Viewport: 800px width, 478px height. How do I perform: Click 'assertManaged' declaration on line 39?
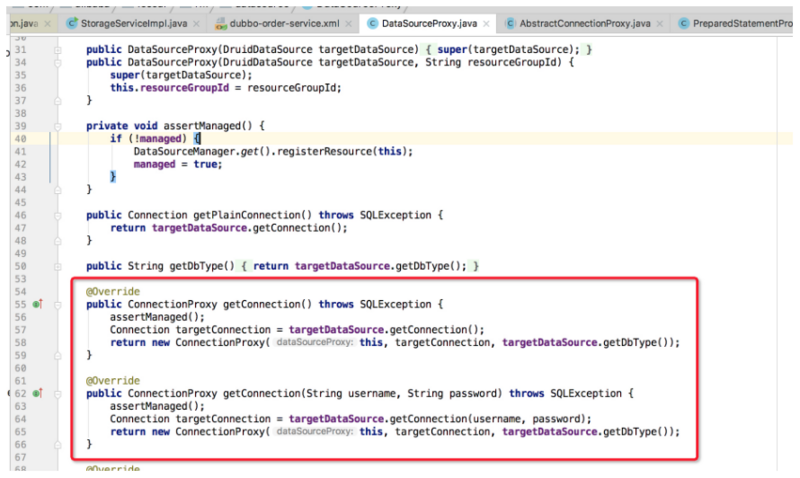click(202, 126)
